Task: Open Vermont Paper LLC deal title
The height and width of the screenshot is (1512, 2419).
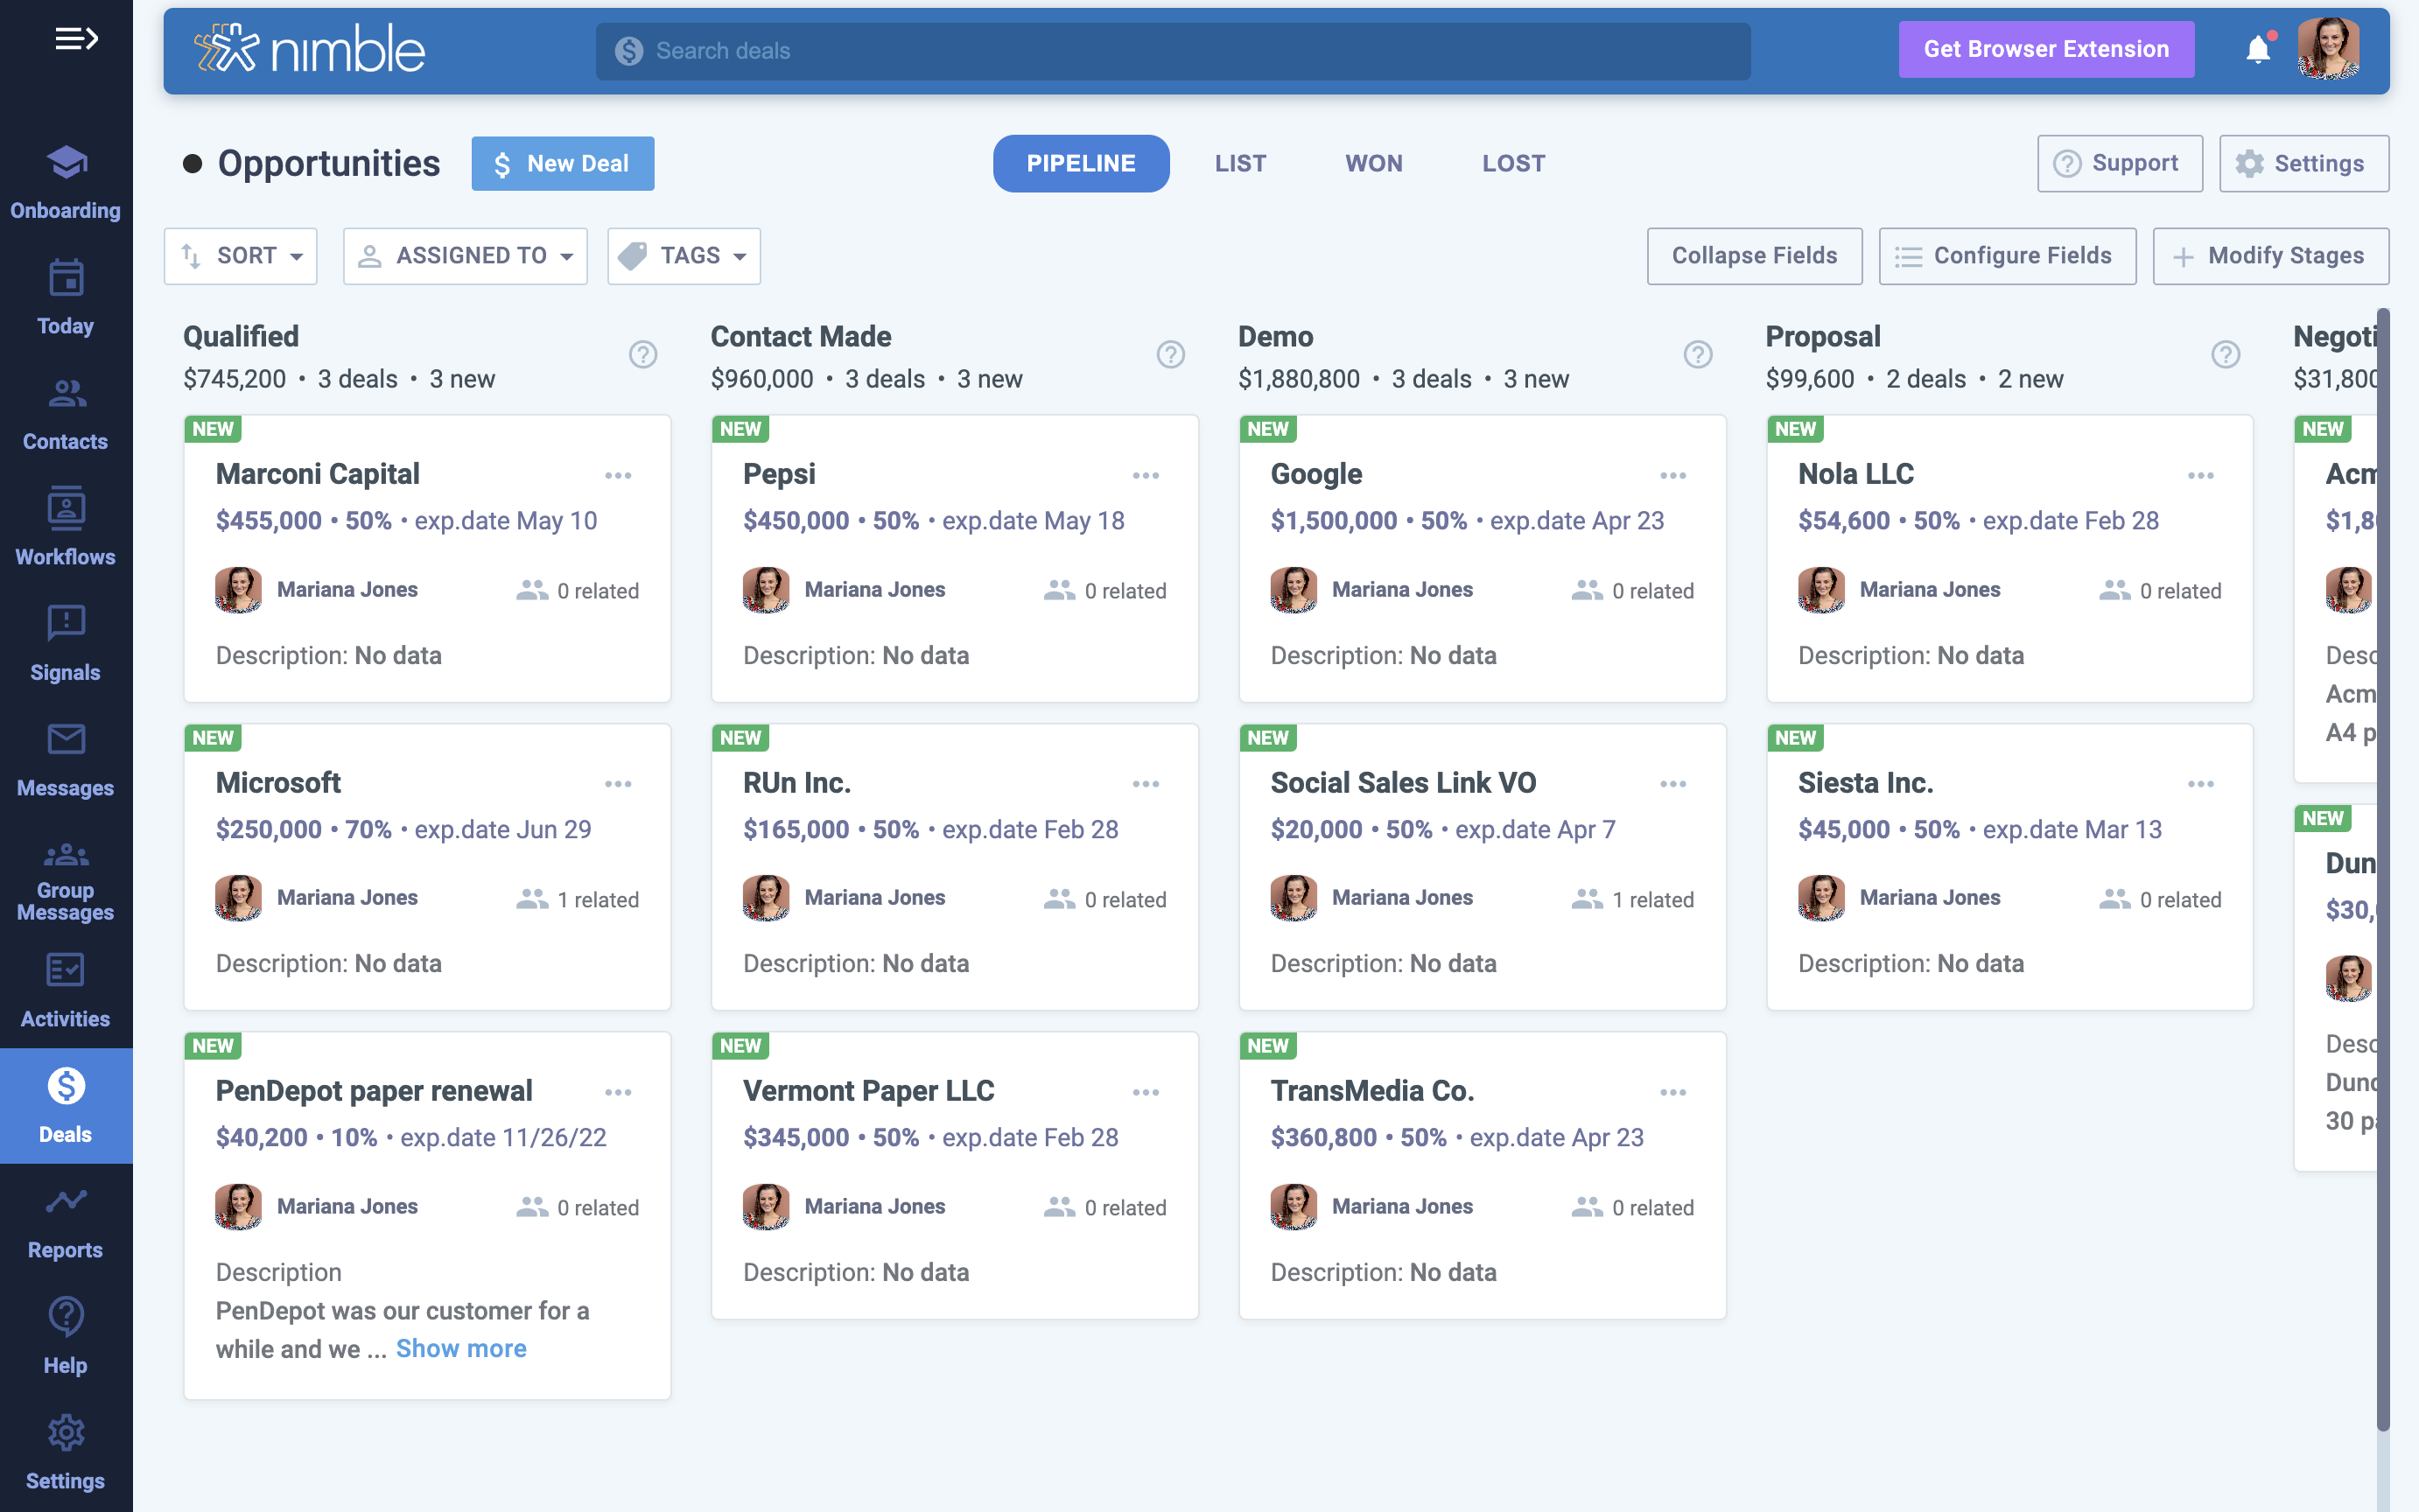Action: (x=868, y=1090)
